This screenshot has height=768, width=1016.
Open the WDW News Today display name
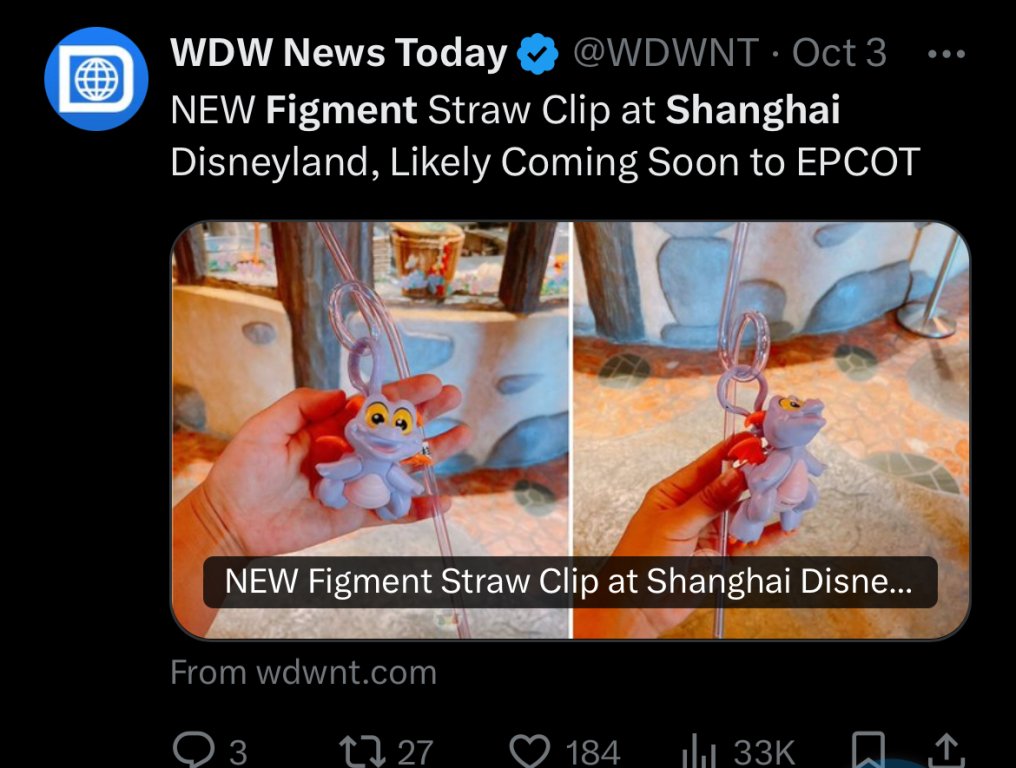click(x=338, y=52)
